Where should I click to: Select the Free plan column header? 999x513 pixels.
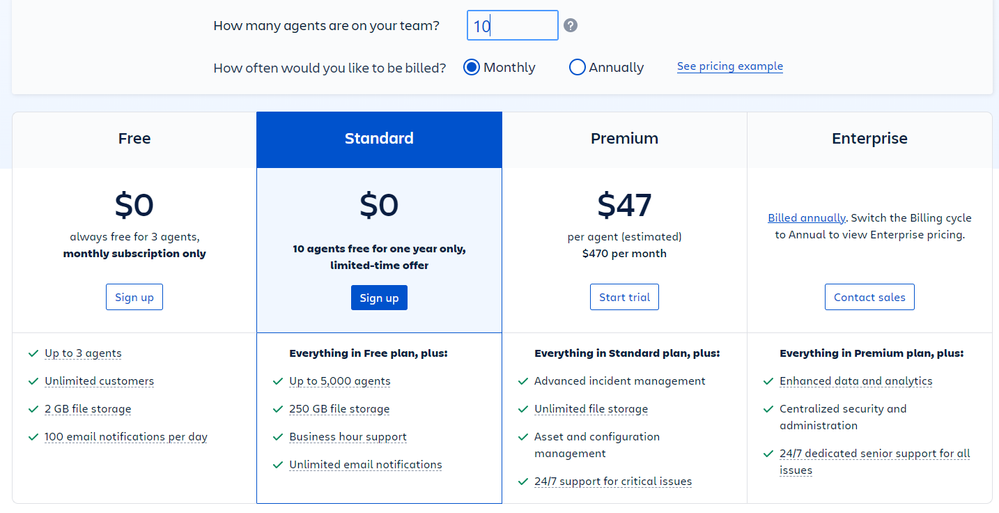pos(134,139)
